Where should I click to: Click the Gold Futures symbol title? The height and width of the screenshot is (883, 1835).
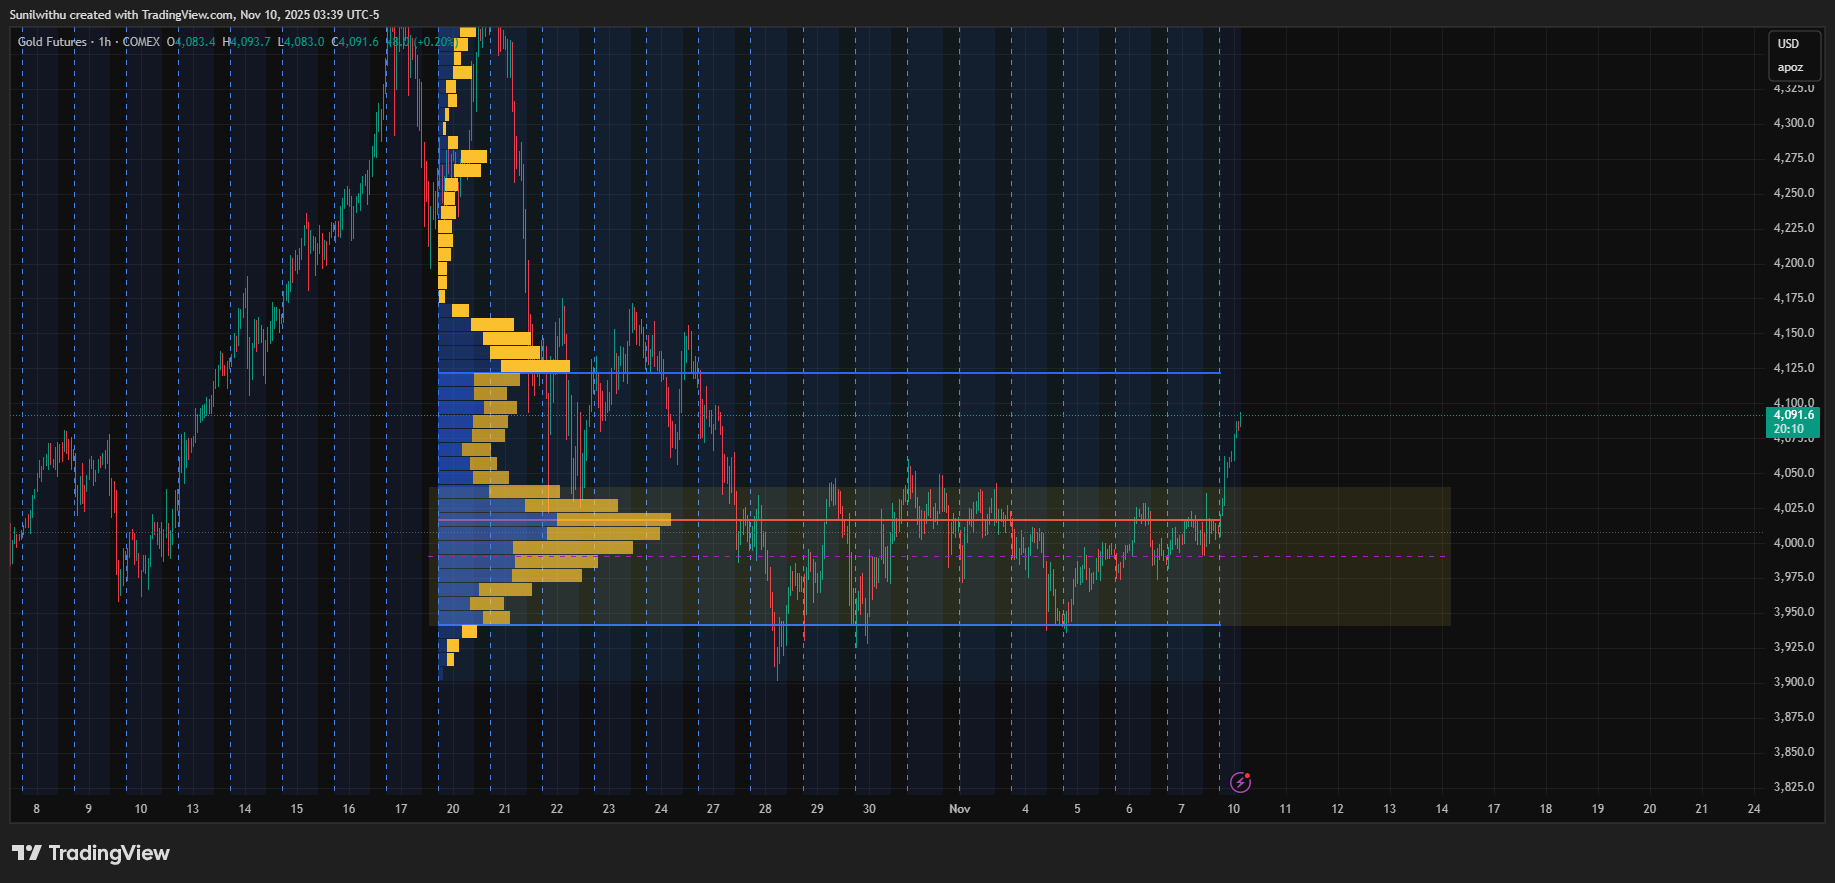52,42
